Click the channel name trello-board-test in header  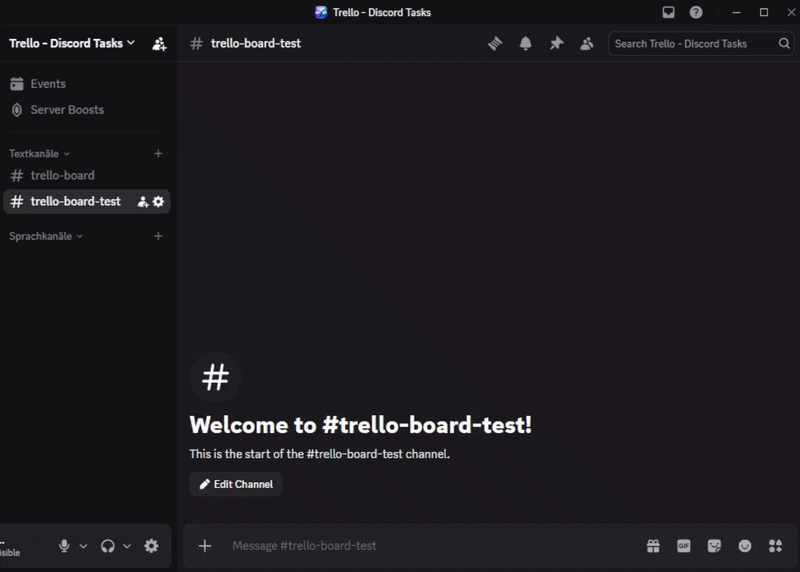click(x=256, y=43)
